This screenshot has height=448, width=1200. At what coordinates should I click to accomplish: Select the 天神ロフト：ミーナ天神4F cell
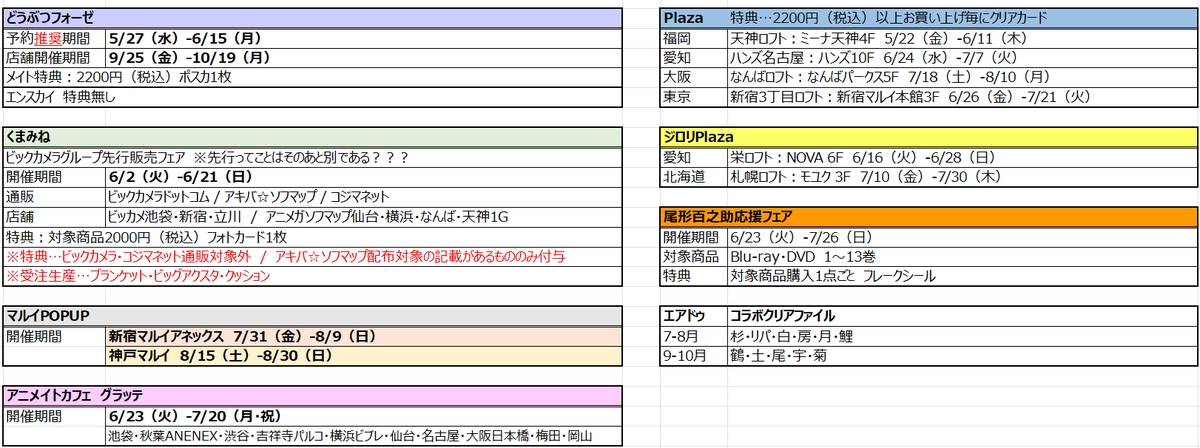(962, 38)
